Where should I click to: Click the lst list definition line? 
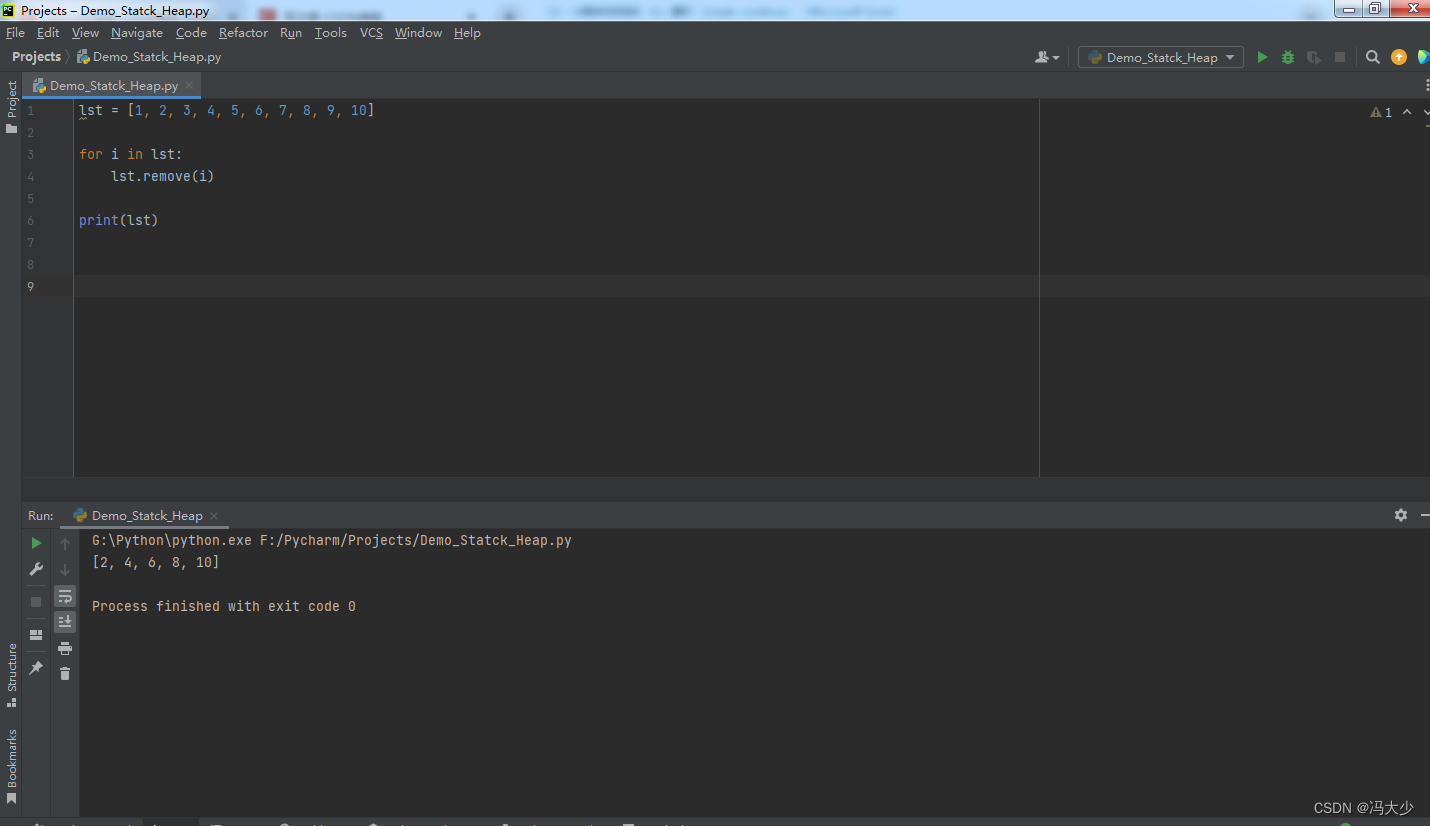pos(227,110)
